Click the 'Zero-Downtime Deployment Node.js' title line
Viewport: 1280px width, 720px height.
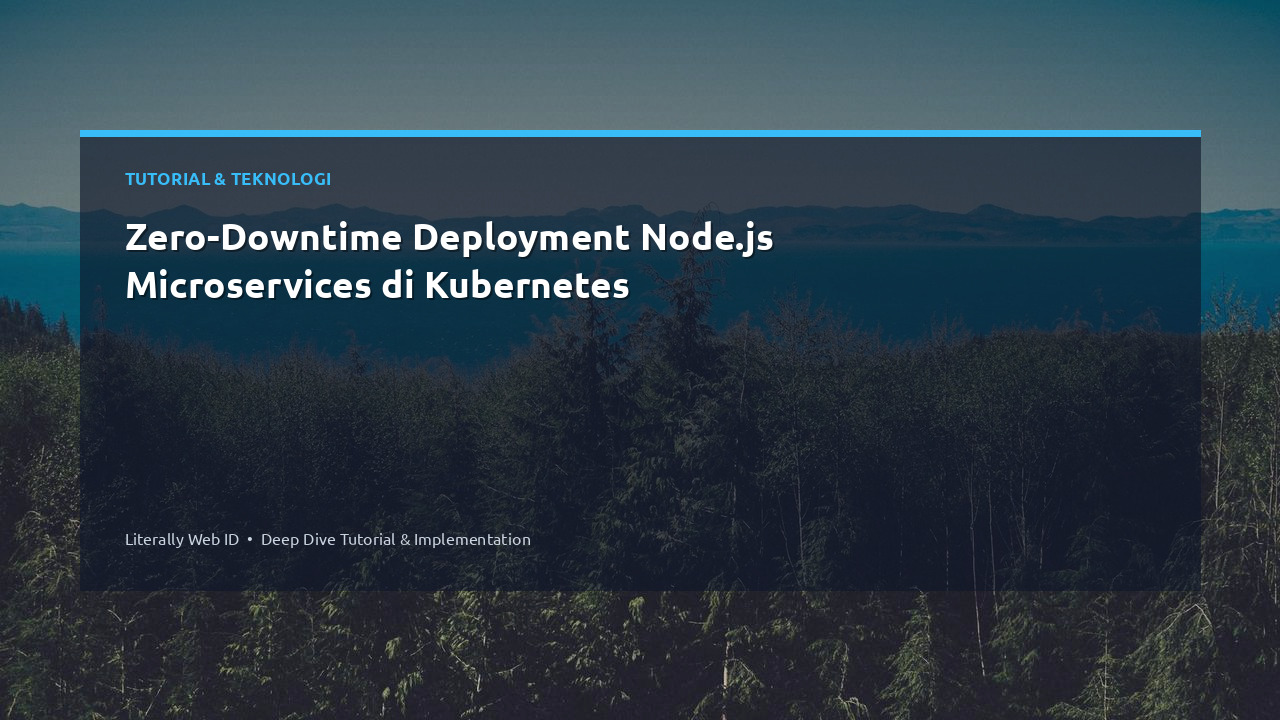pyautogui.click(x=449, y=238)
